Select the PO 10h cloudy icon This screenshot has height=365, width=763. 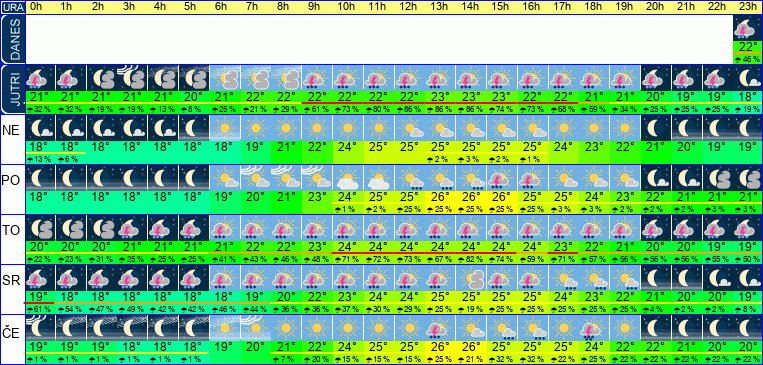pos(348,177)
